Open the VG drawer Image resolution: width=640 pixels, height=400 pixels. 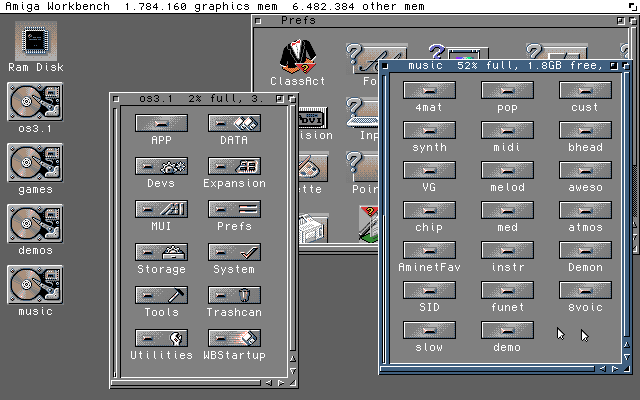click(429, 170)
